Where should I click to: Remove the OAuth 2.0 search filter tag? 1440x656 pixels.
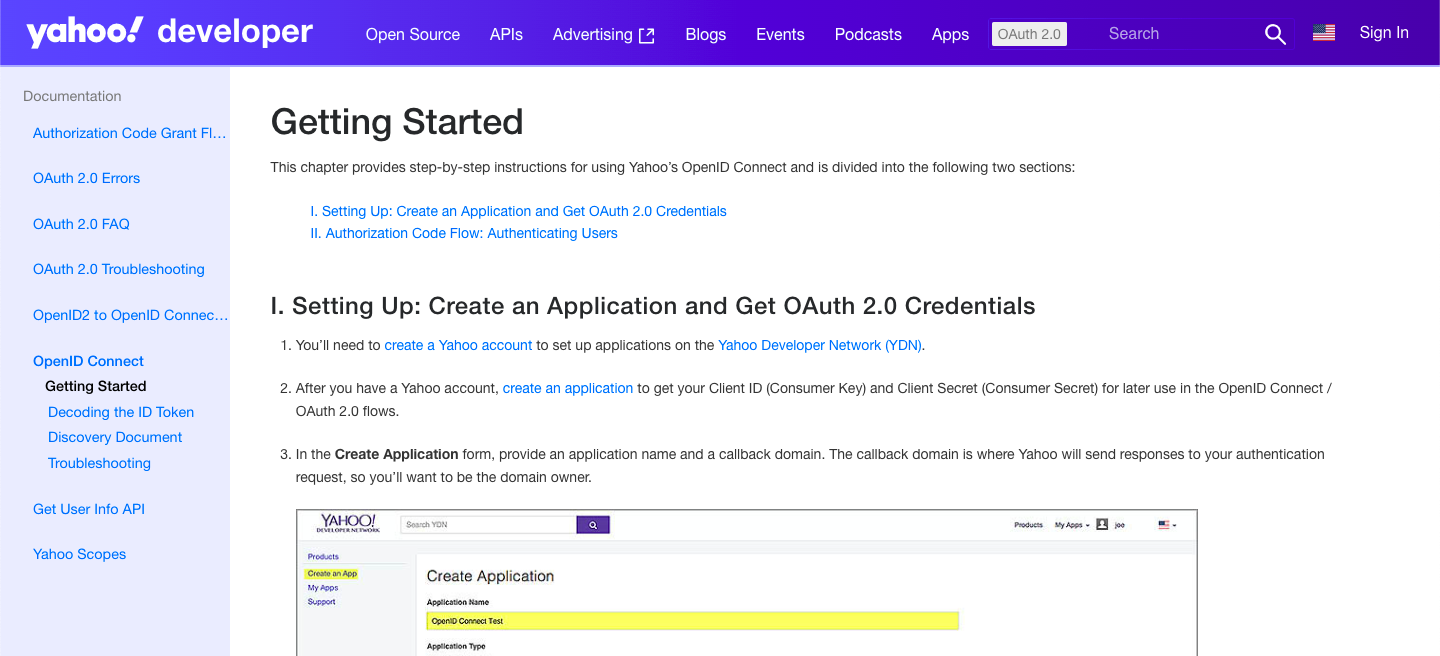point(1028,34)
